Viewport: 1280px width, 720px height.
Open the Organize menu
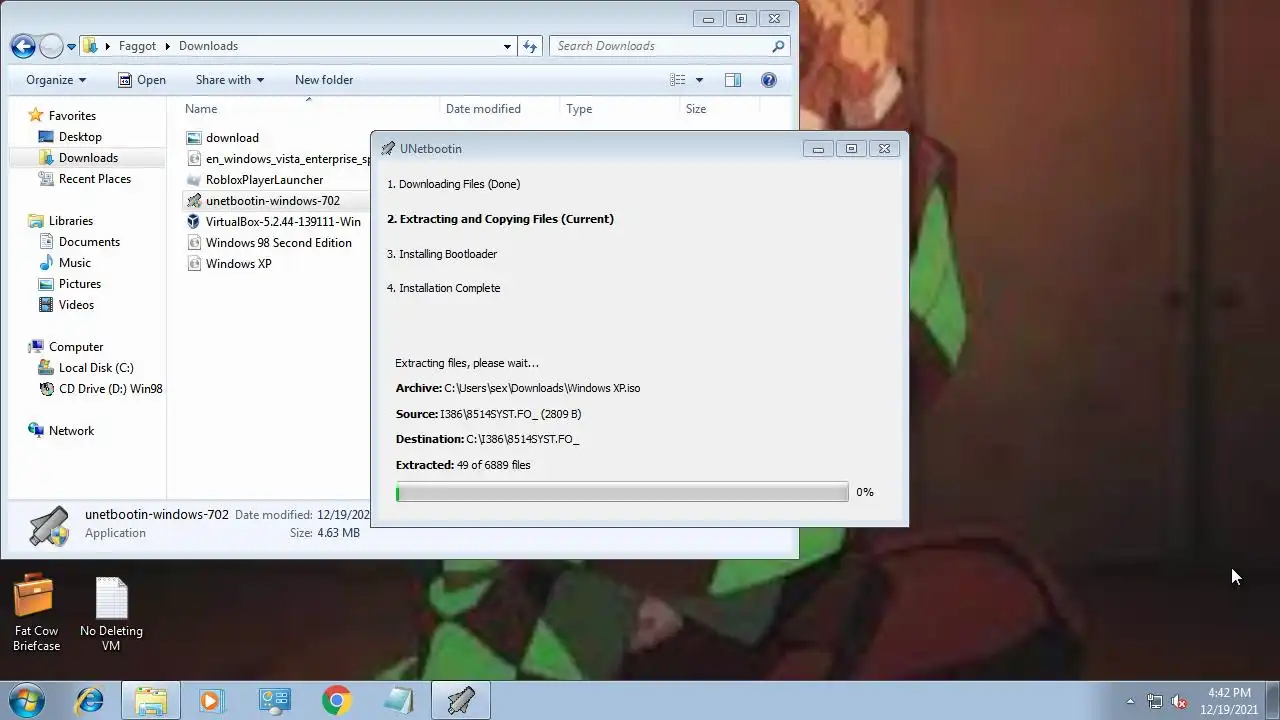pyautogui.click(x=56, y=80)
